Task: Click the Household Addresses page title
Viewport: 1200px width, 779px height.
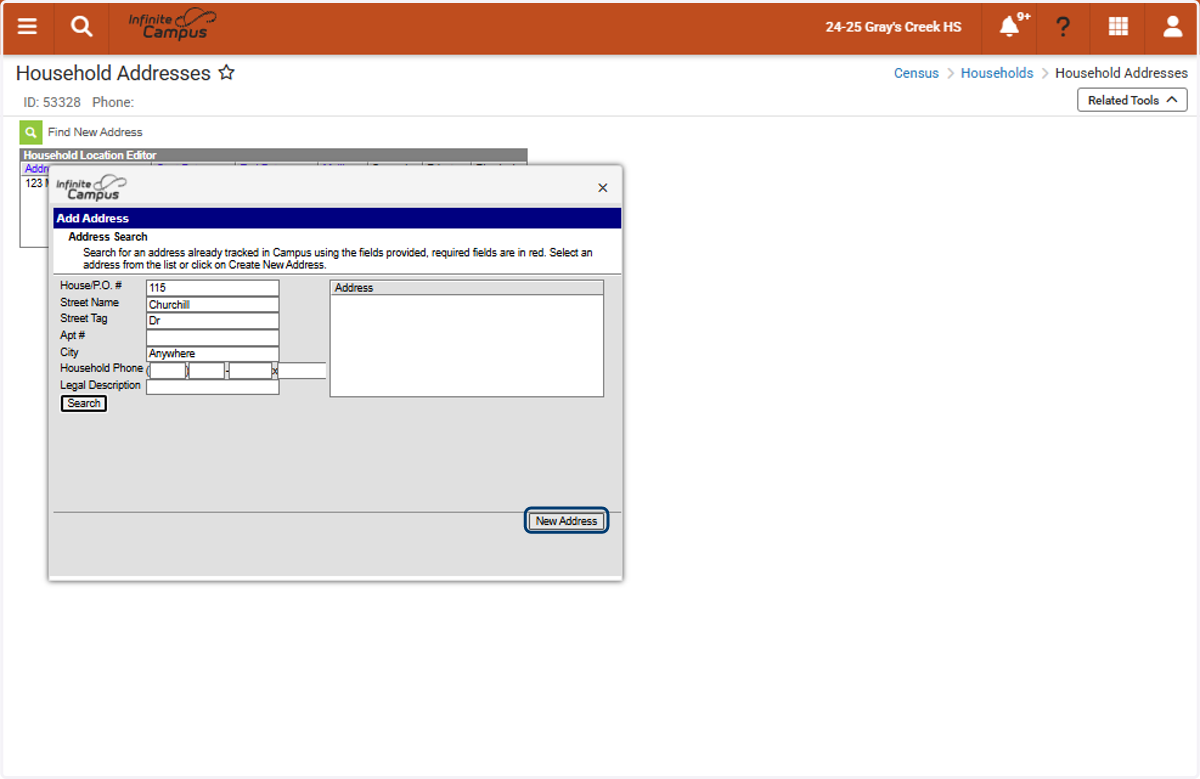Action: (x=113, y=73)
